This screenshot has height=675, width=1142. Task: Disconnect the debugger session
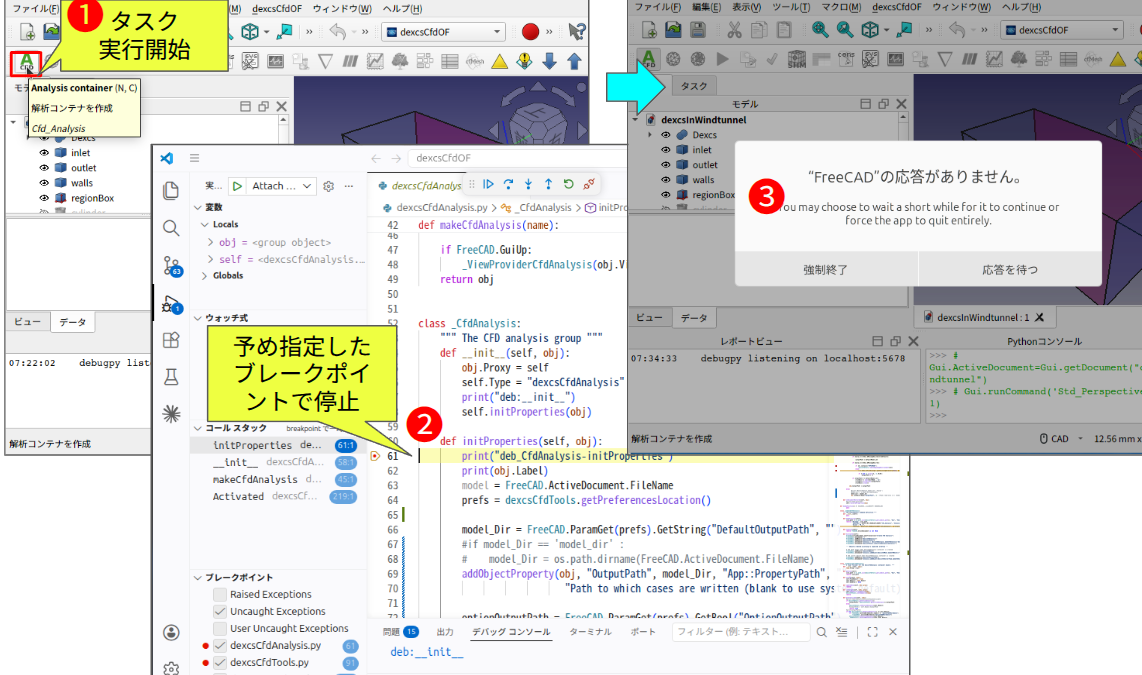[589, 184]
